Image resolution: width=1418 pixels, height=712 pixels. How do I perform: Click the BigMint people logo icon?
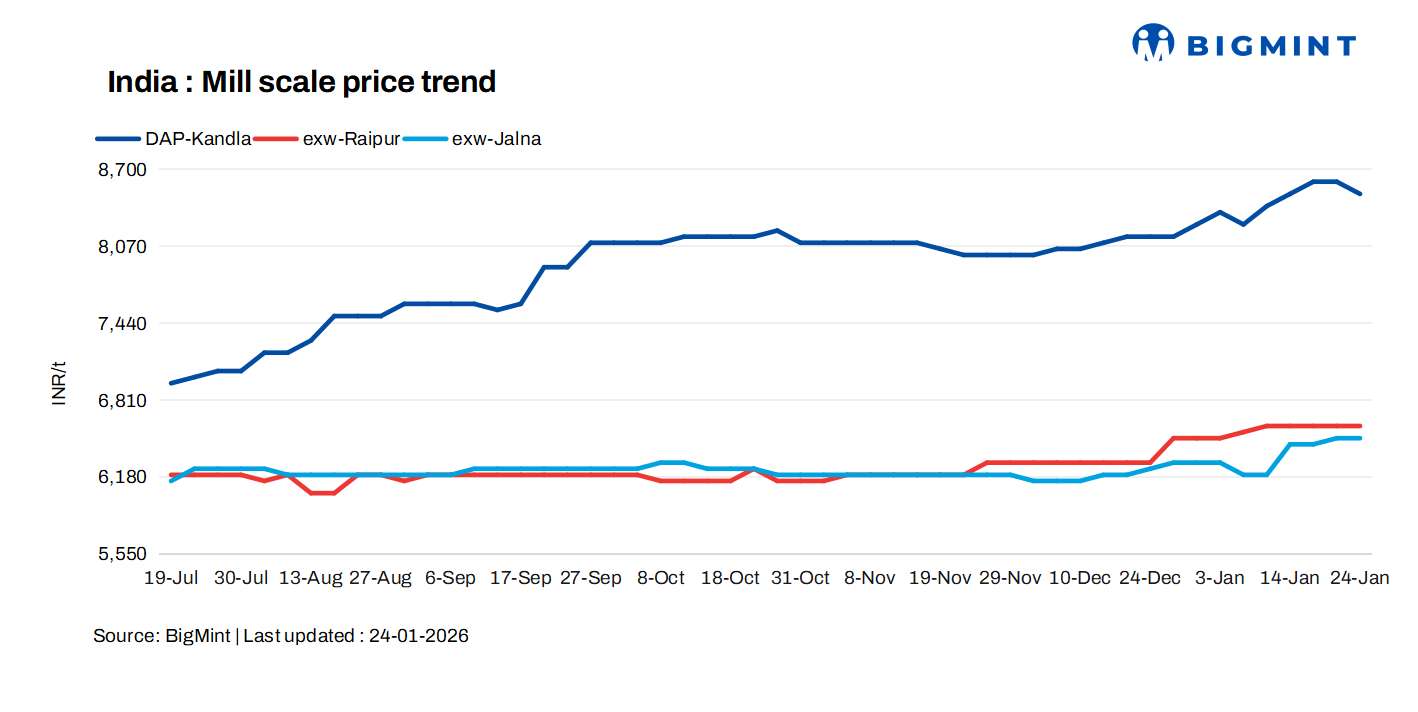(x=1152, y=43)
